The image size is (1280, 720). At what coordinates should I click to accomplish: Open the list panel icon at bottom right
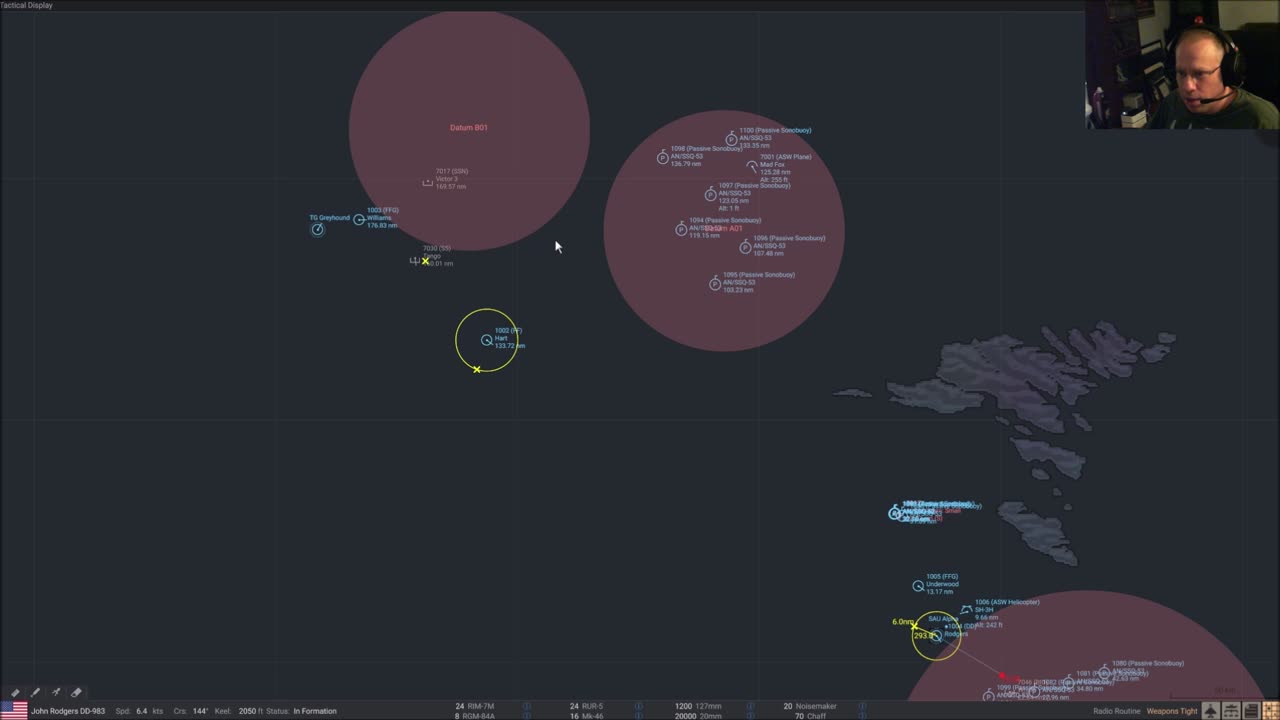click(x=1251, y=711)
